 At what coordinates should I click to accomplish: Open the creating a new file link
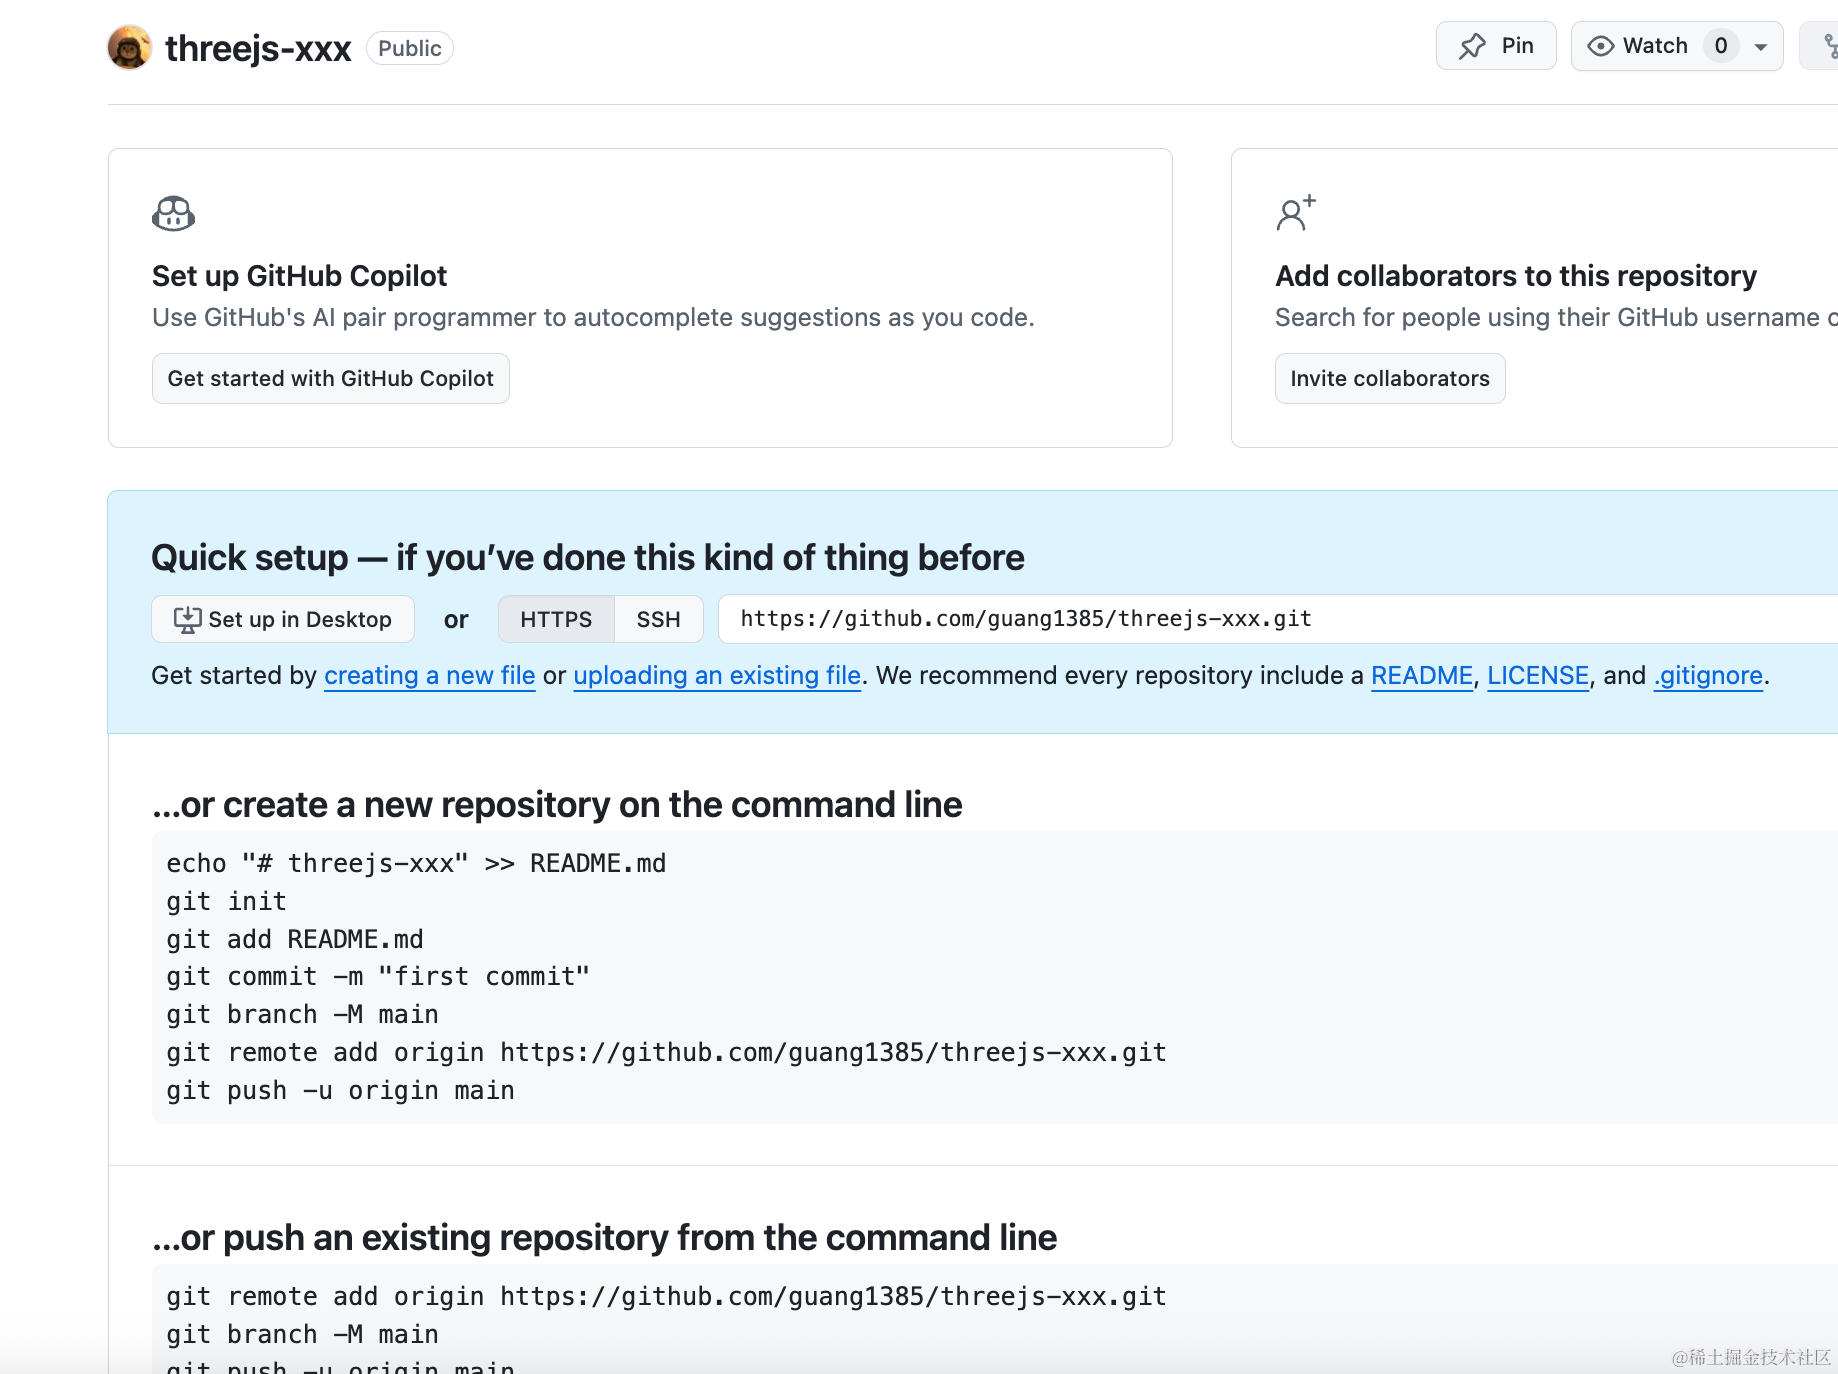point(430,676)
